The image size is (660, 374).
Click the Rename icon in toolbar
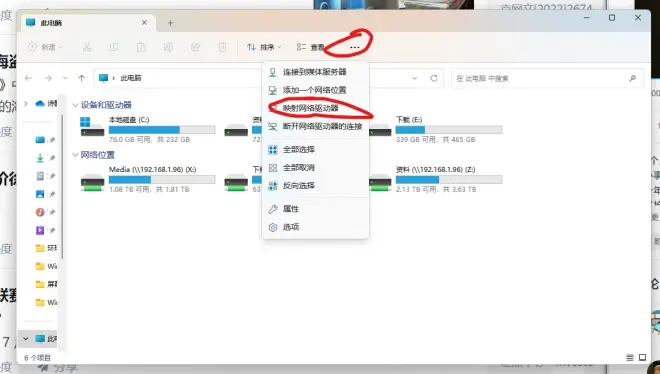point(168,47)
